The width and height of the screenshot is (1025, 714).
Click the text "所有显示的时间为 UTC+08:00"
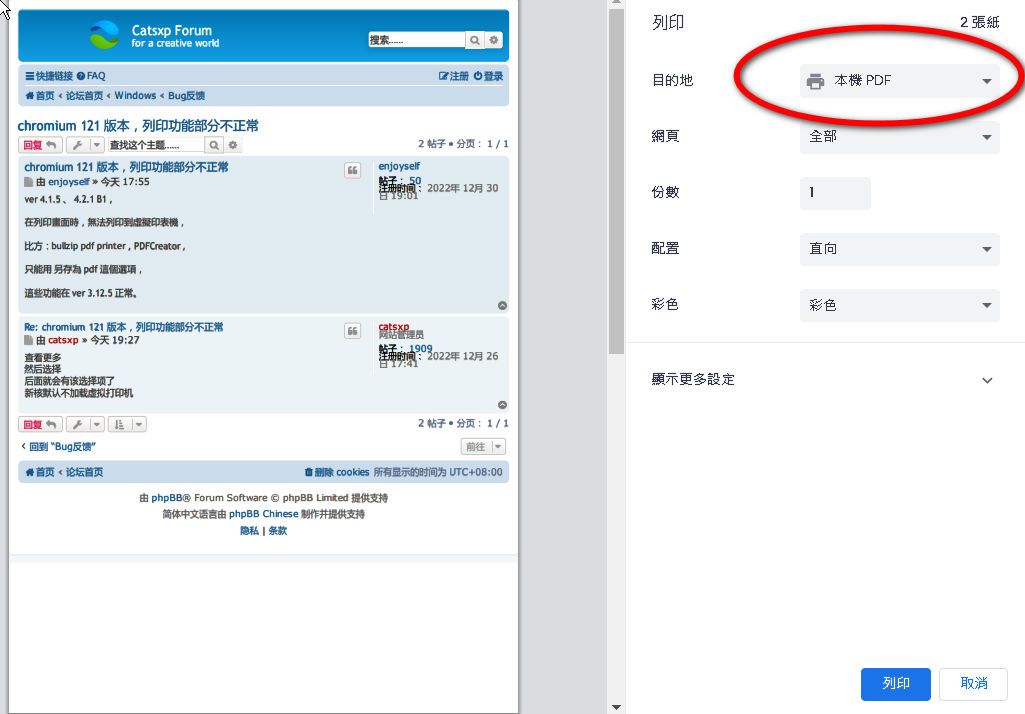(x=438, y=472)
